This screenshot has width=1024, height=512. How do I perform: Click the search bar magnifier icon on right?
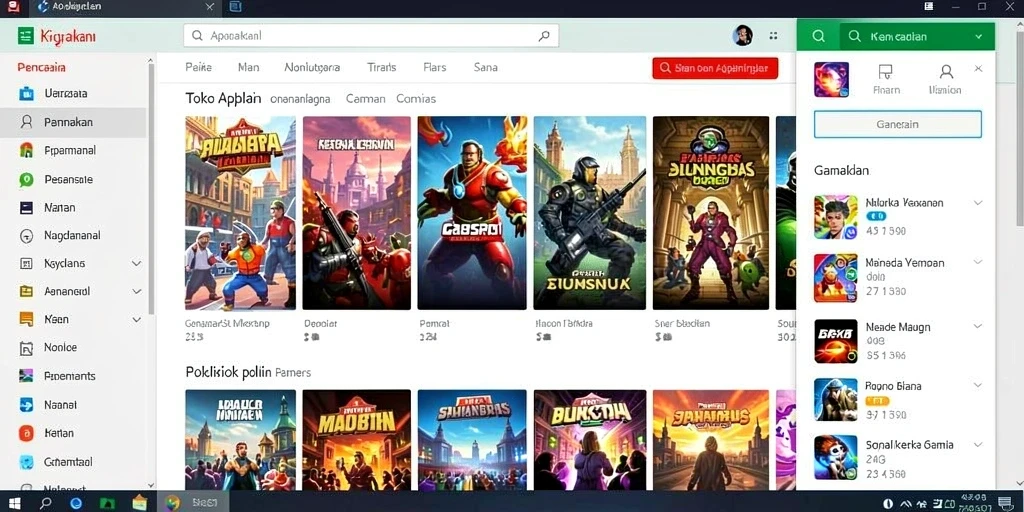click(543, 36)
